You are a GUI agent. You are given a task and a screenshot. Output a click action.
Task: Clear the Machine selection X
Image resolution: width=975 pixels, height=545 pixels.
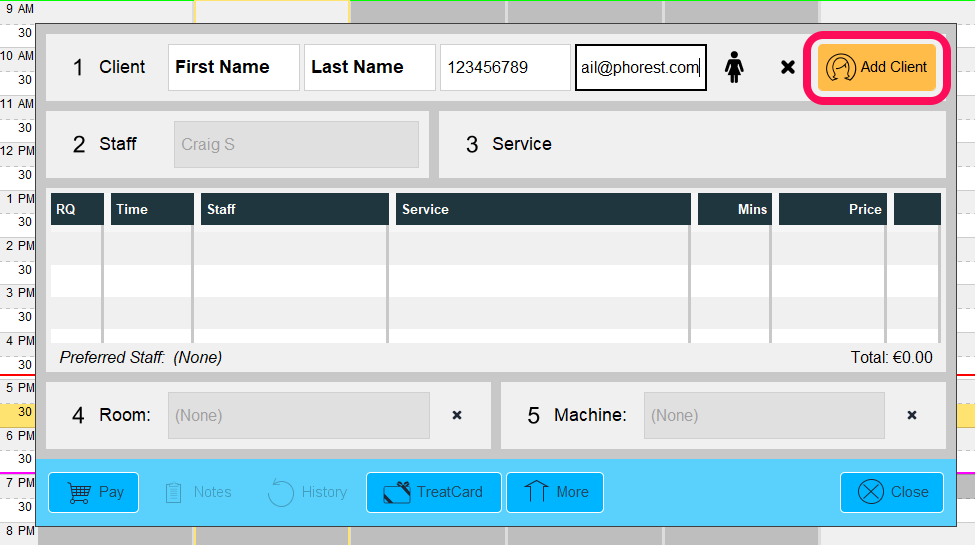[912, 415]
